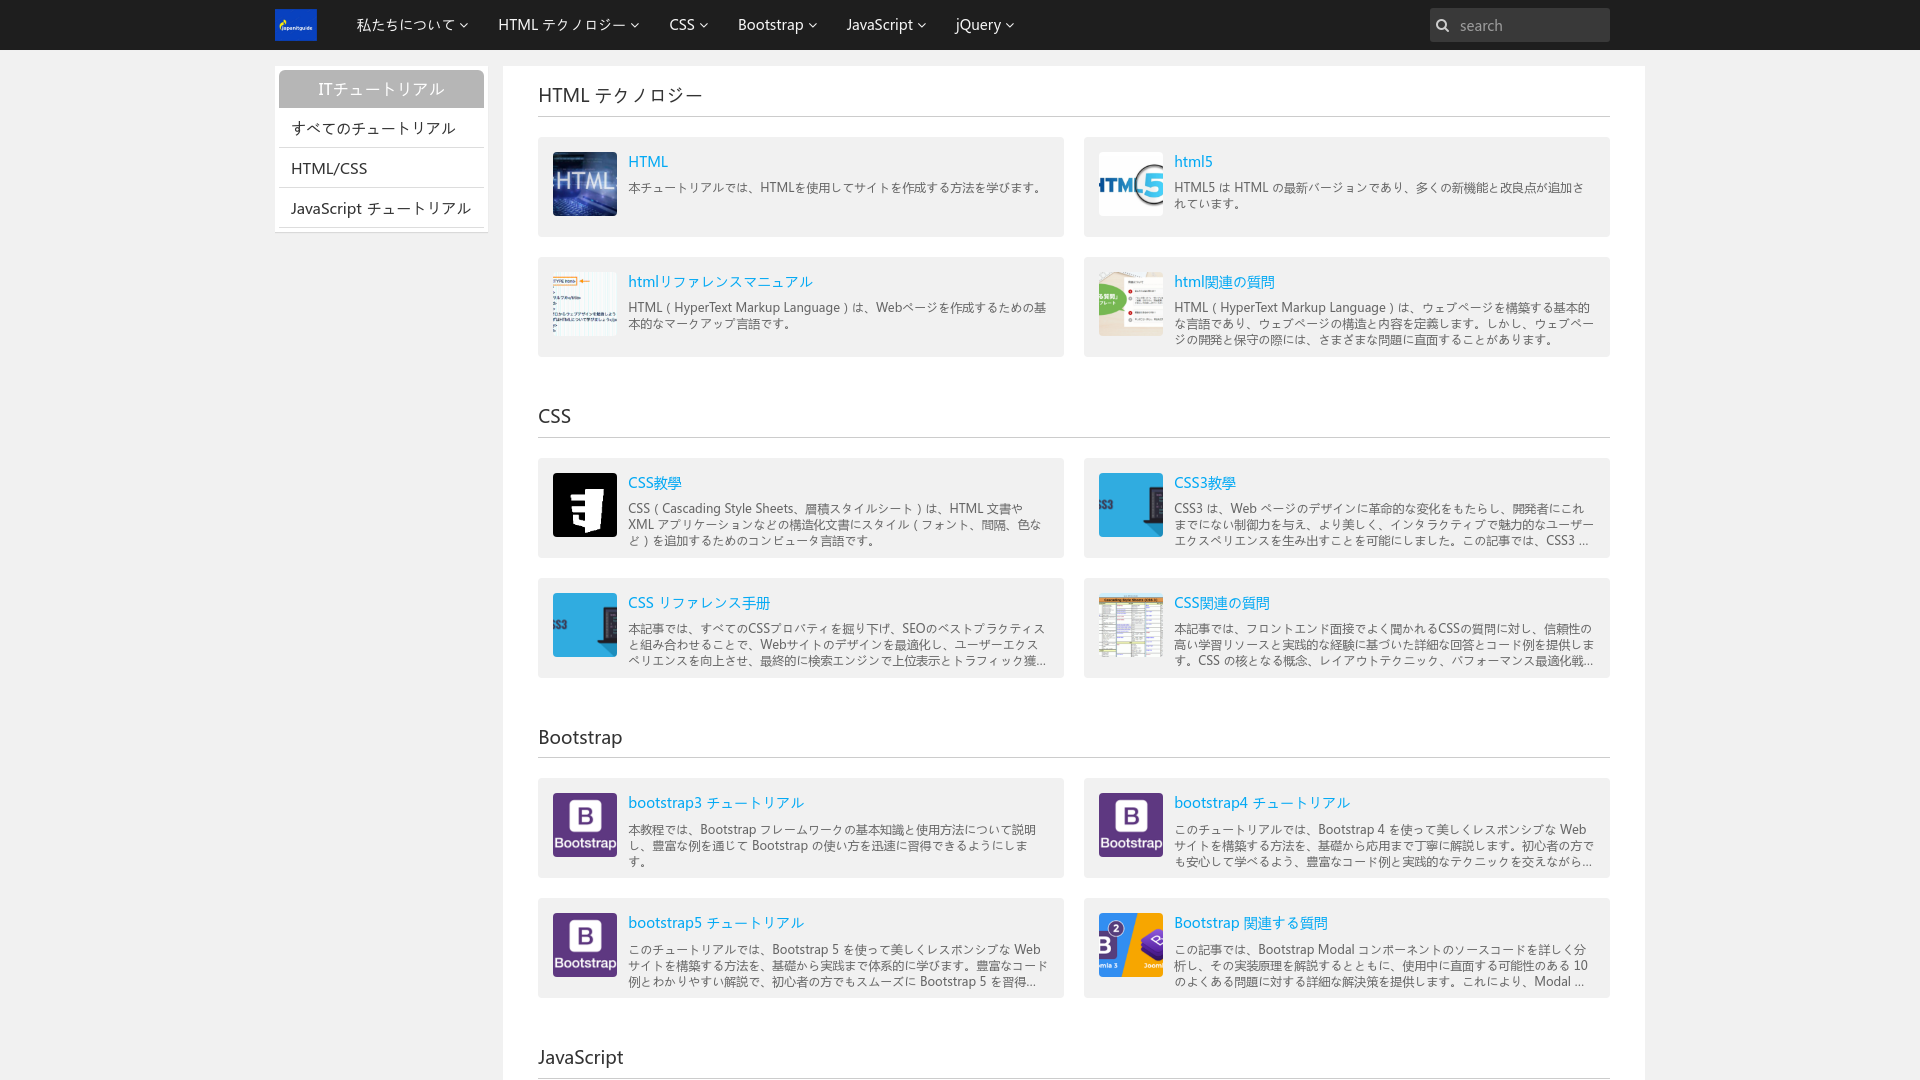Screen dimensions: 1920x1080
Task: Open the Bootstrap 関連する質問 link
Action: 1251,923
